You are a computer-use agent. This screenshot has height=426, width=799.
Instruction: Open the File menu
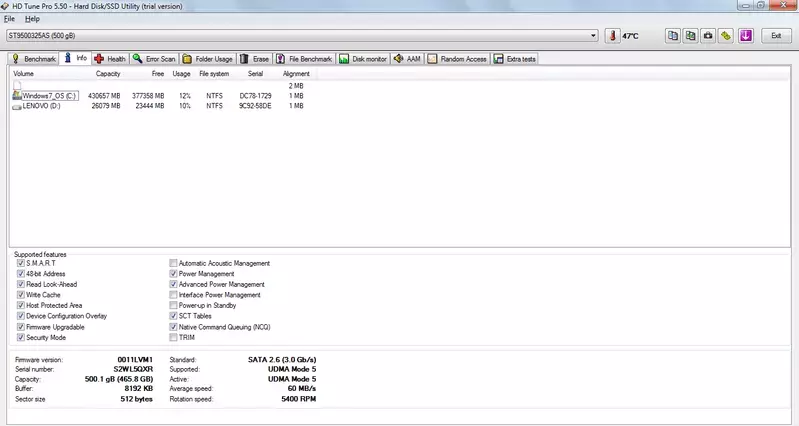click(9, 19)
